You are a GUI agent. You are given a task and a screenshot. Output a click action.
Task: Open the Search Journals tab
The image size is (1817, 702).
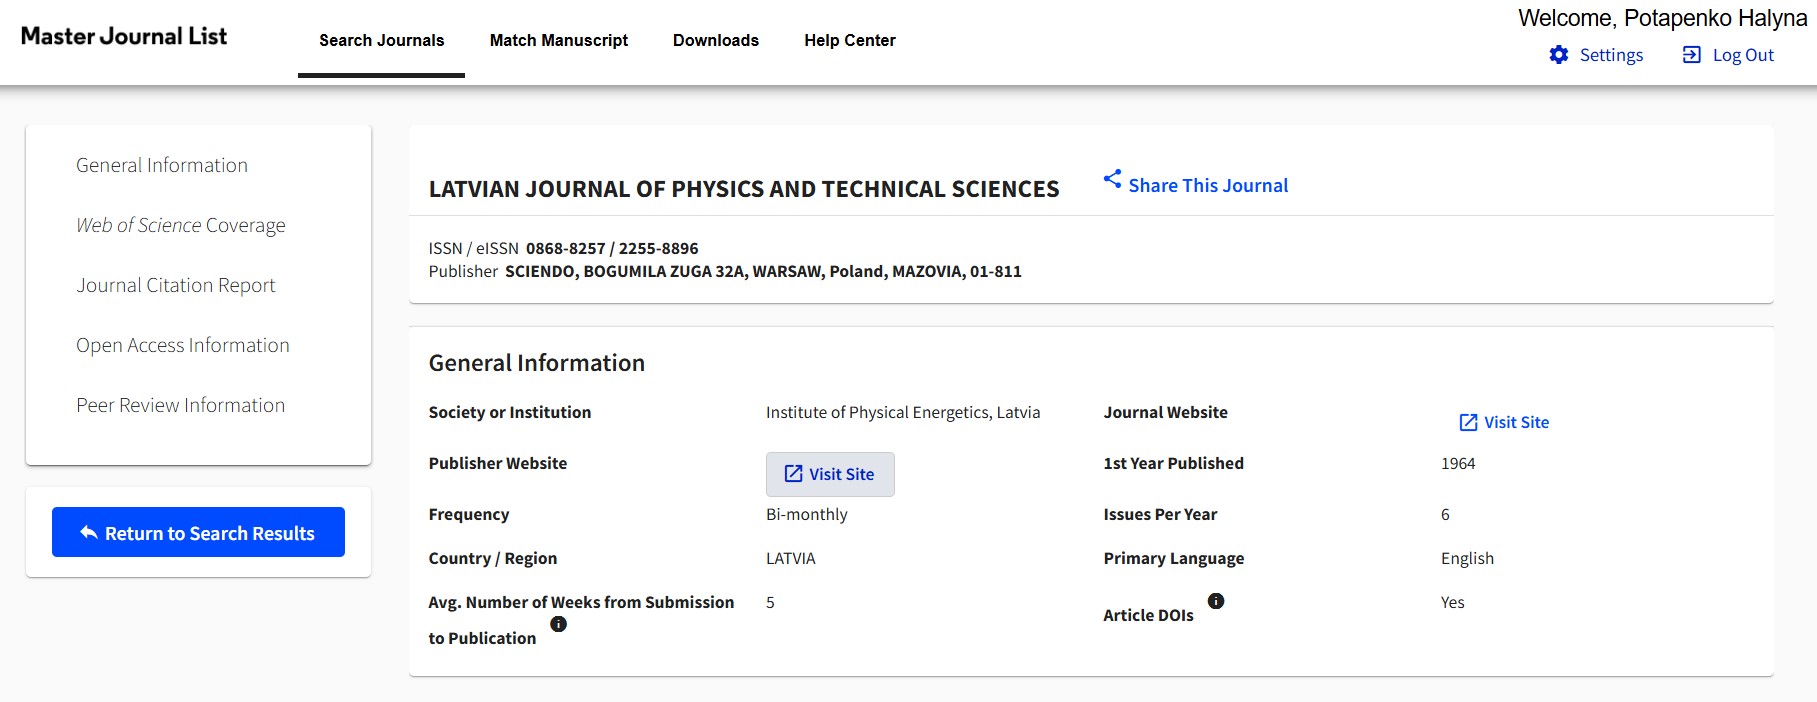tap(381, 41)
